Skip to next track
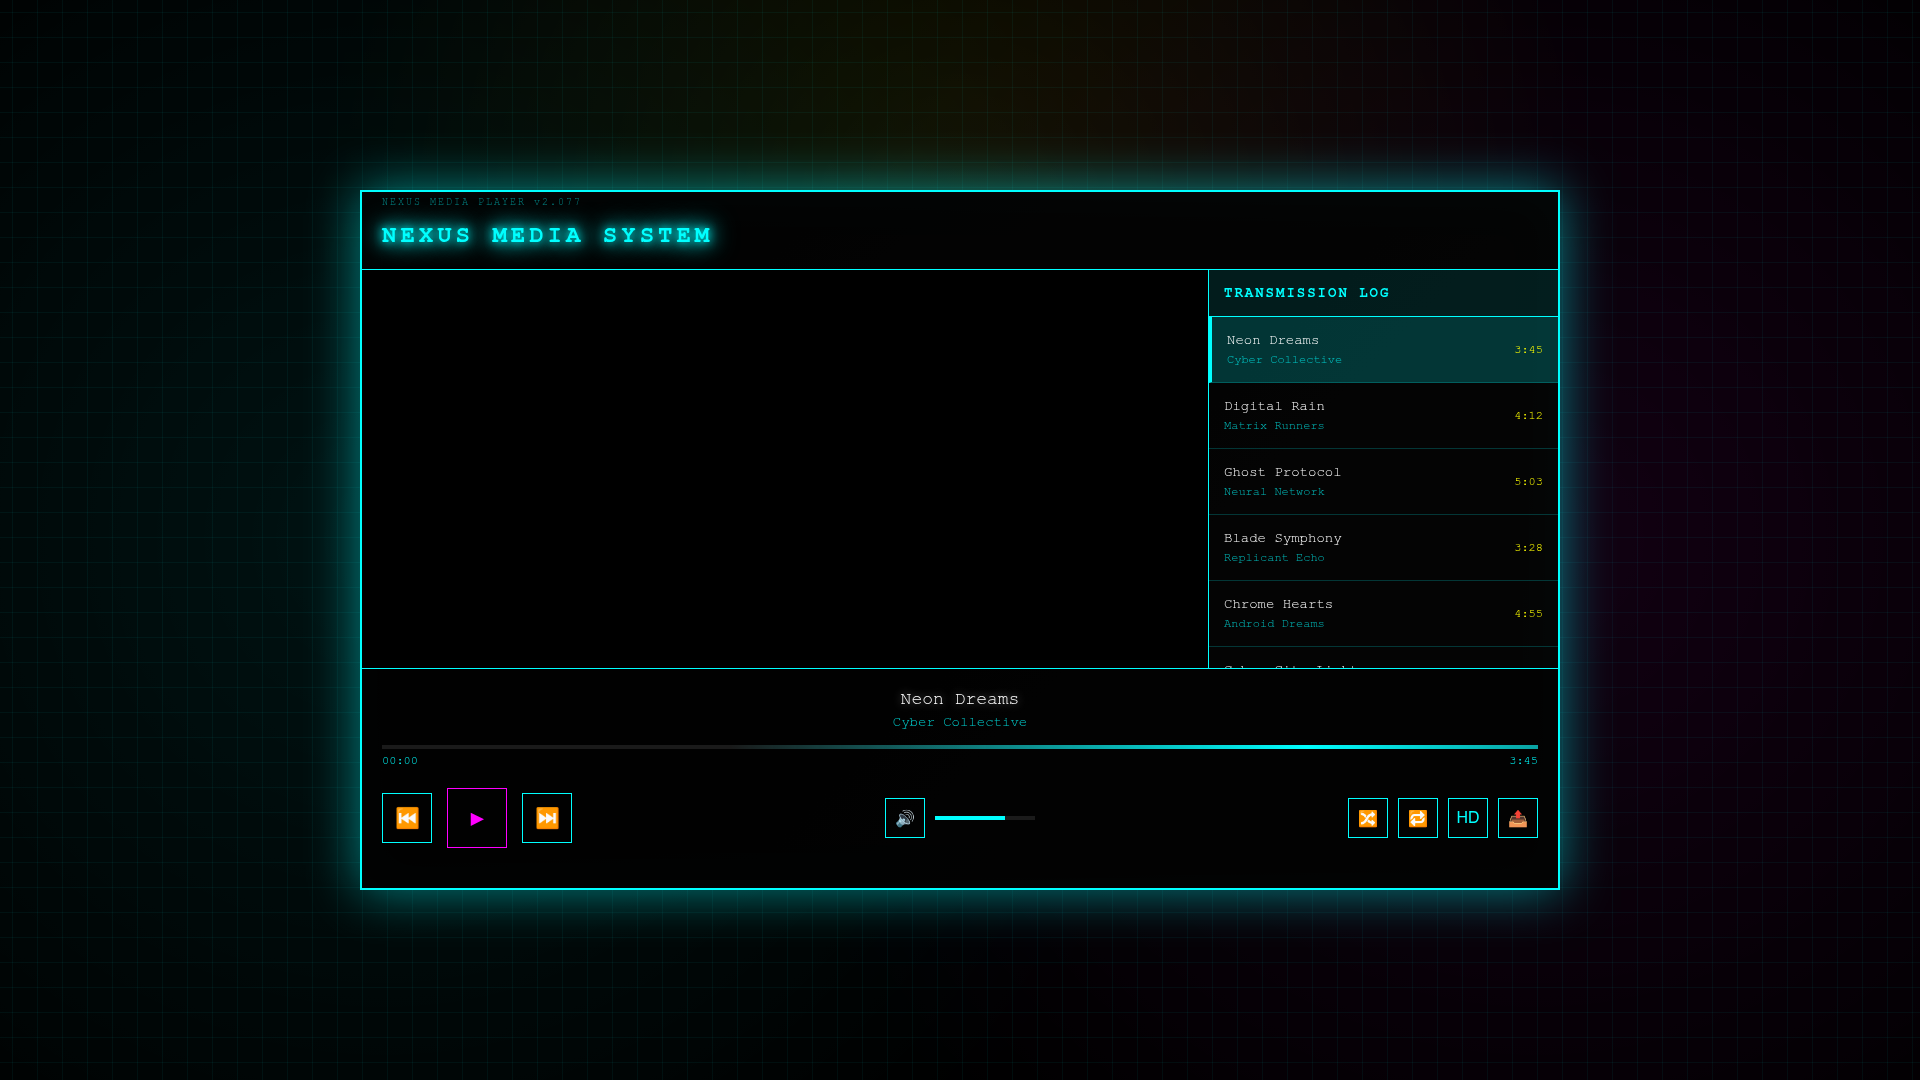 coord(546,818)
